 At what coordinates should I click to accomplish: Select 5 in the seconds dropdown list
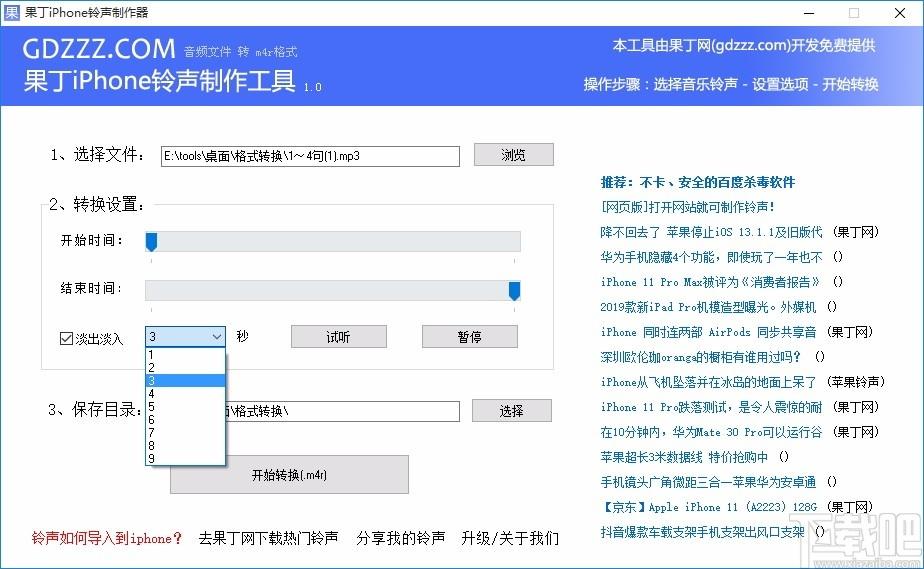(185, 406)
